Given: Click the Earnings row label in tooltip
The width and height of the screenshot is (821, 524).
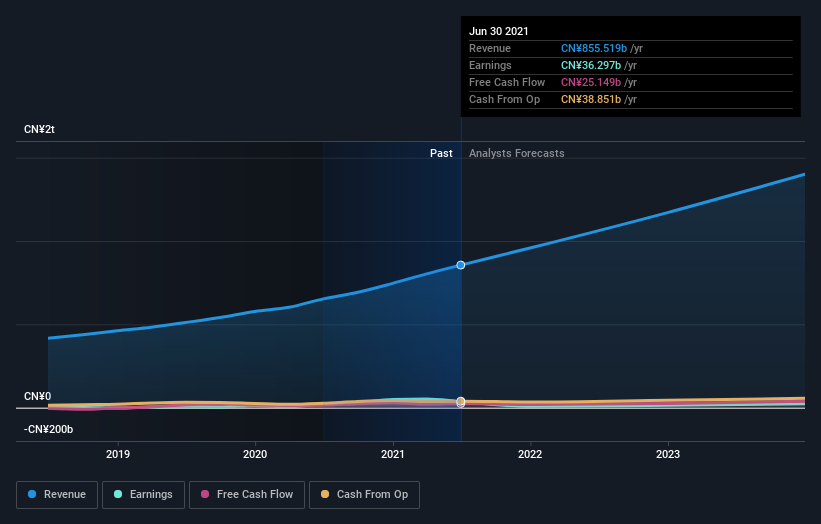Looking at the screenshot, I should click(490, 65).
